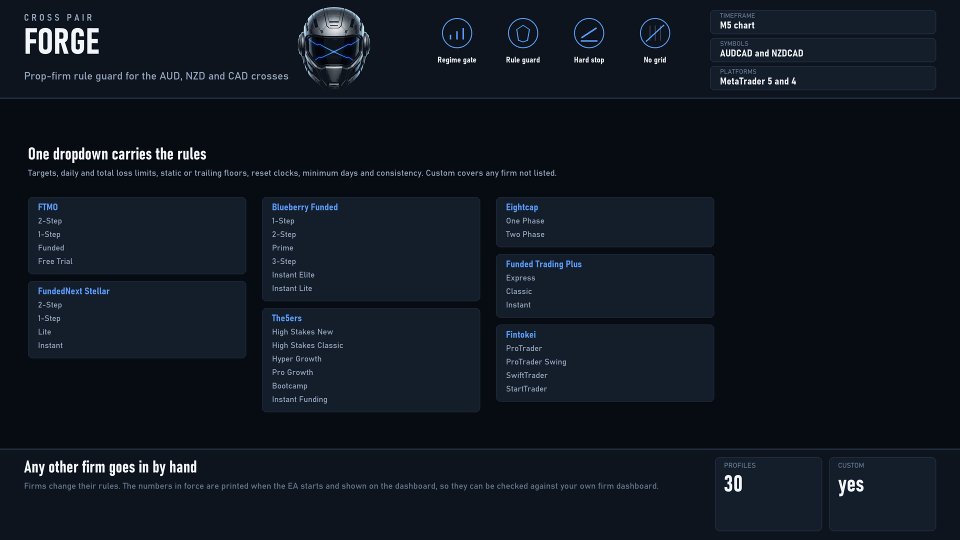The width and height of the screenshot is (960, 540).
Task: Select '2-Step' under FTMO
Action: pyautogui.click(x=50, y=221)
